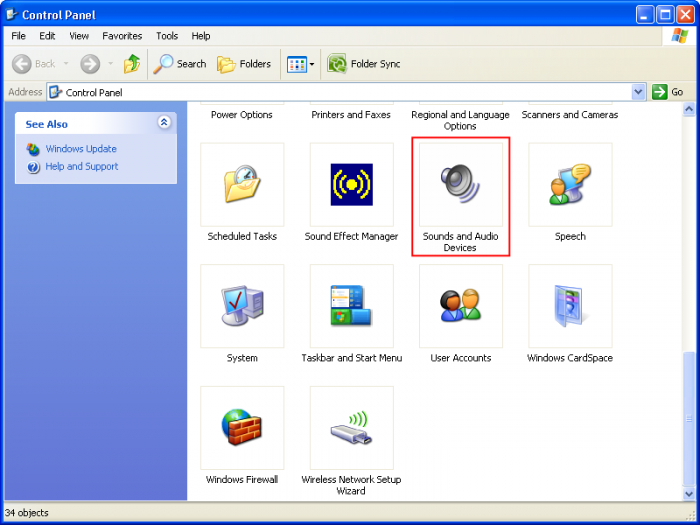Click the Power Options label
The width and height of the screenshot is (700, 525).
pyautogui.click(x=242, y=115)
